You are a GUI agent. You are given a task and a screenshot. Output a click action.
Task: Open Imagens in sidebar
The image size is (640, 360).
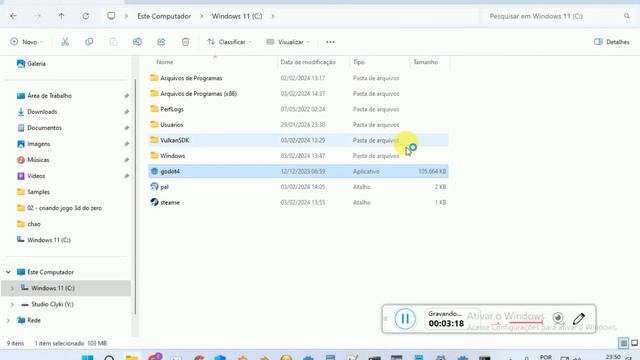[x=33, y=144]
